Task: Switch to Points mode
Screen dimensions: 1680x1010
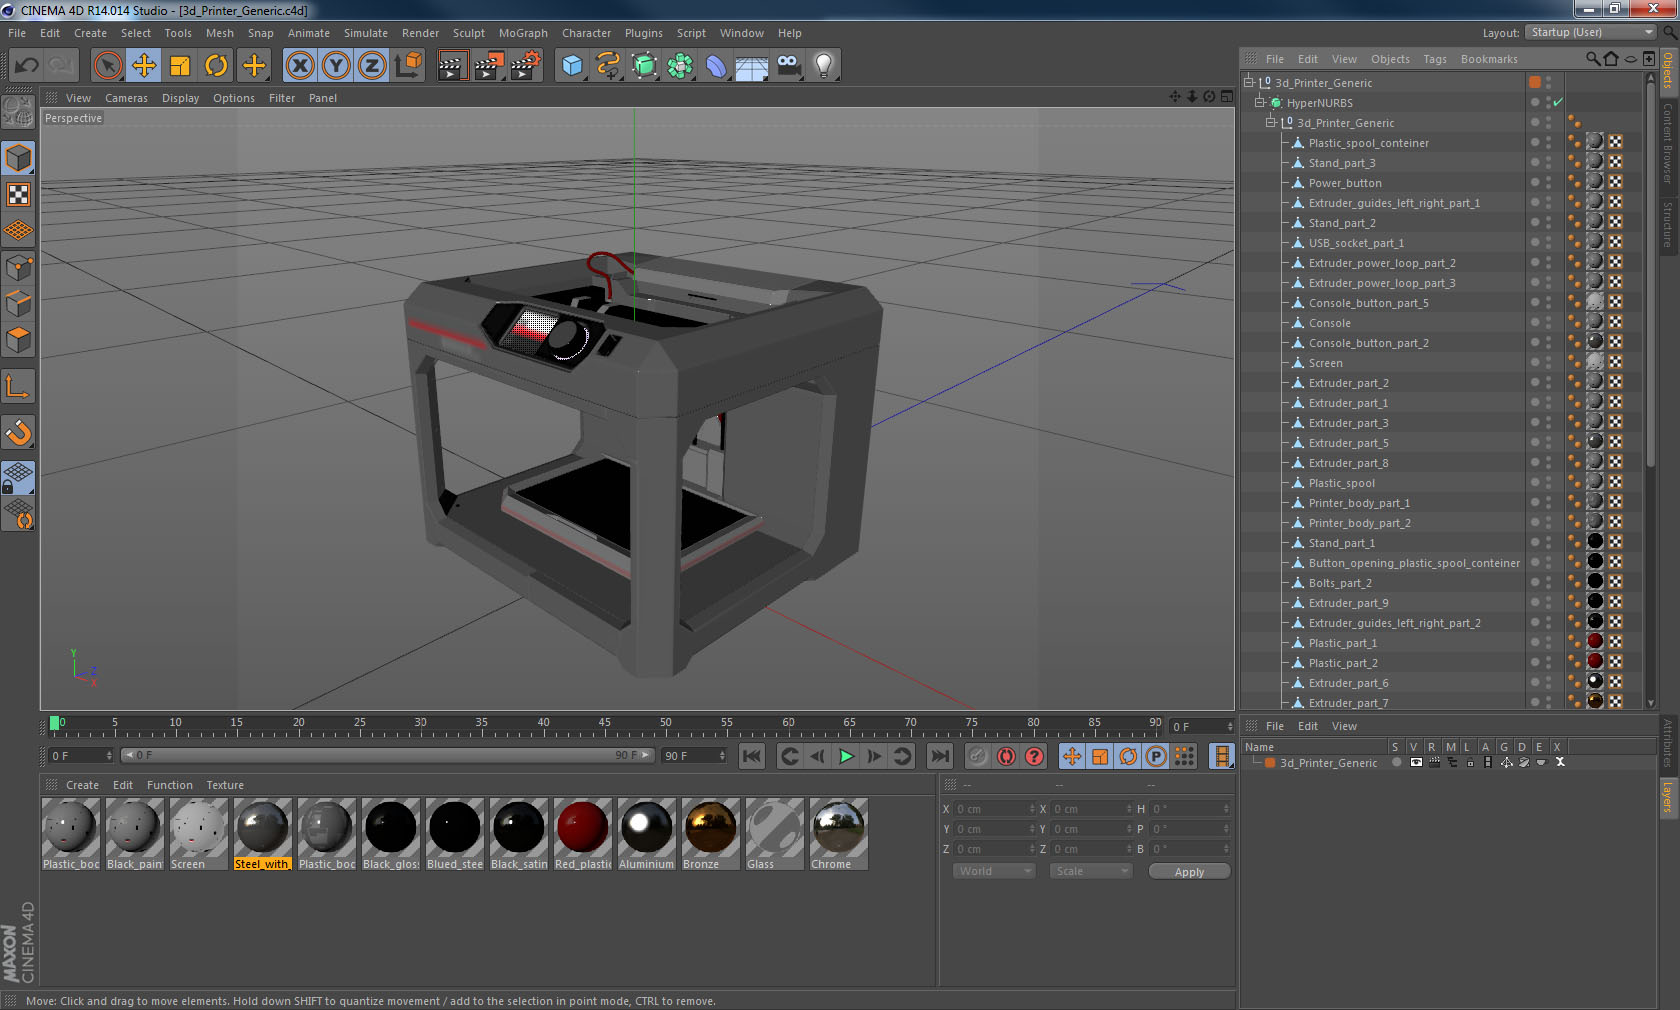Action: tap(18, 267)
